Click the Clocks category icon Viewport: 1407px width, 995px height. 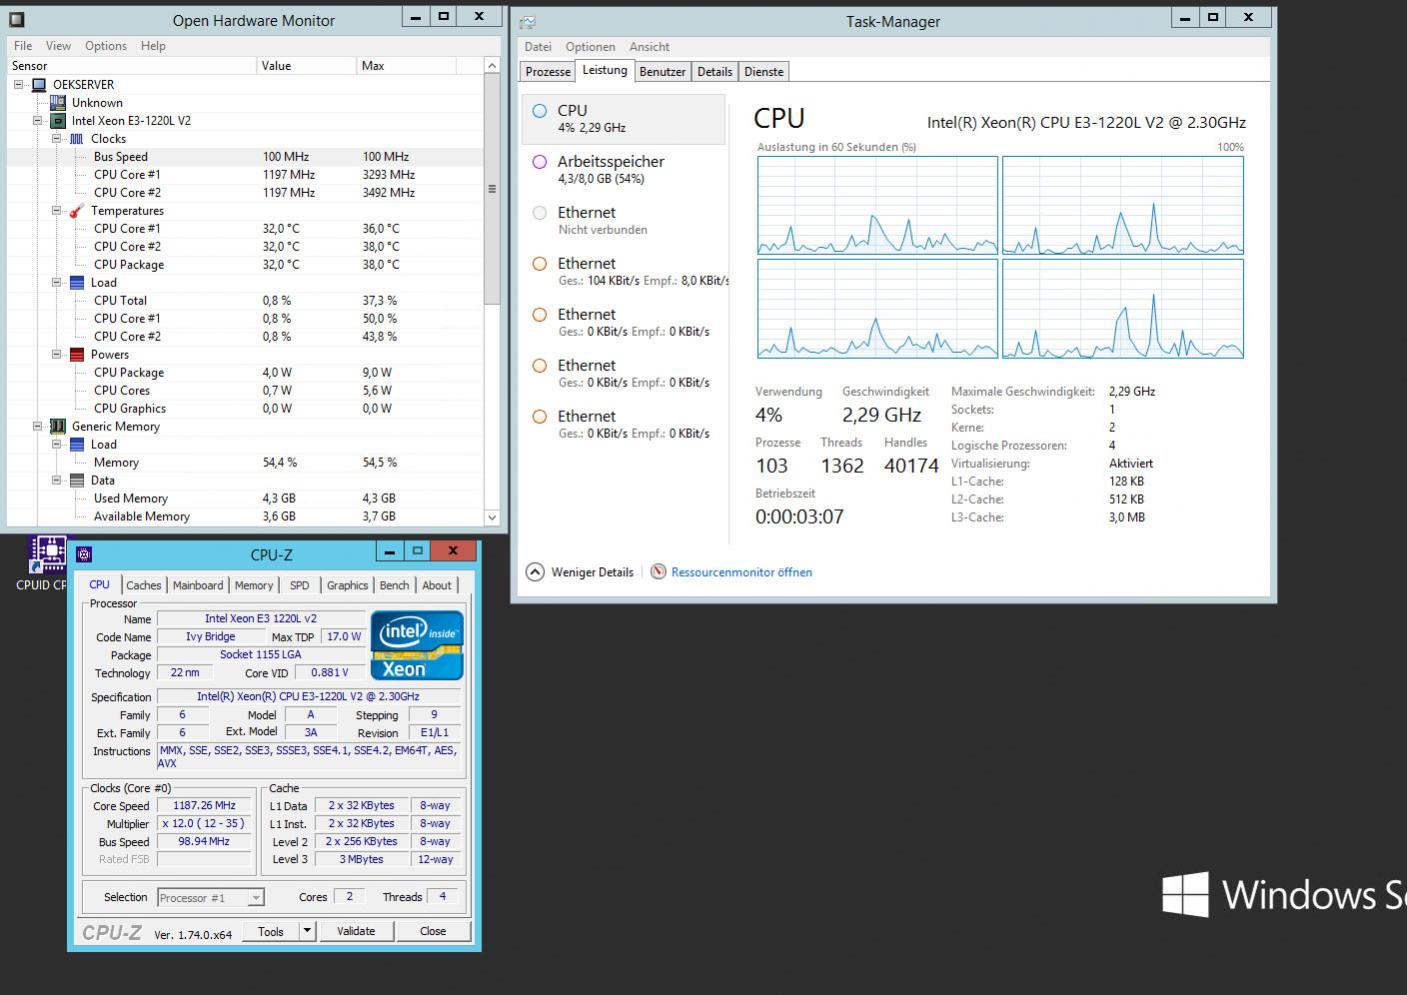77,139
